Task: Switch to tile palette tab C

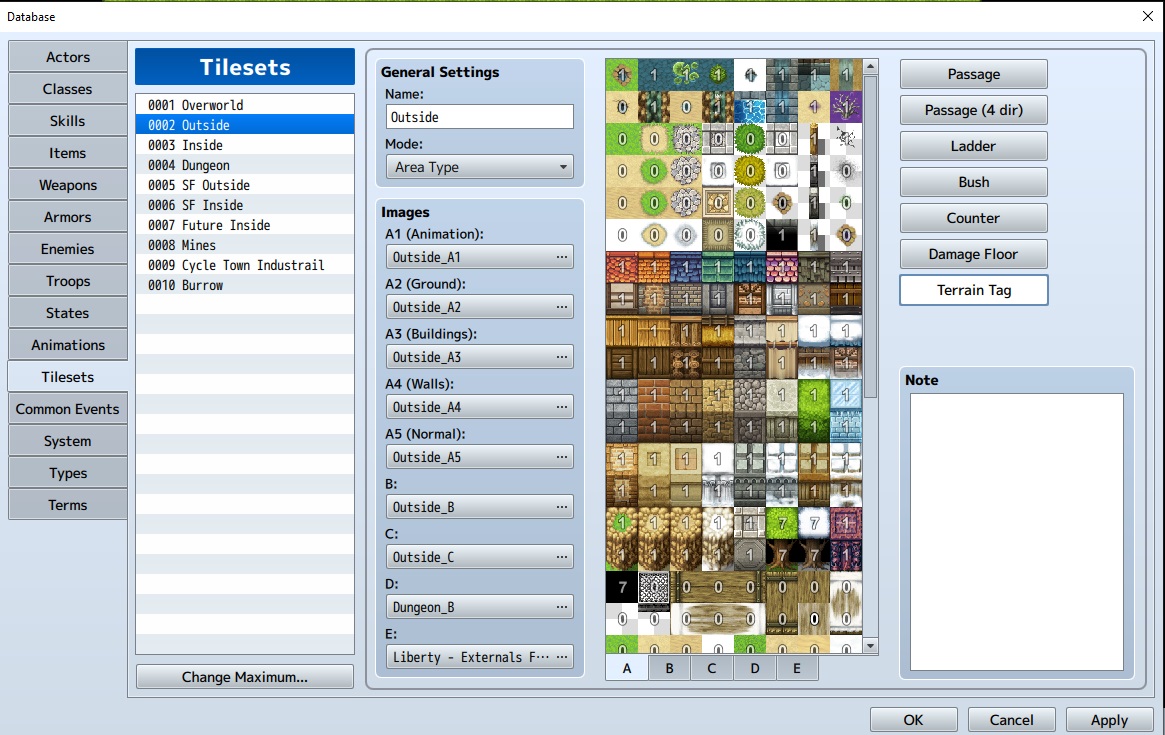Action: tap(712, 668)
